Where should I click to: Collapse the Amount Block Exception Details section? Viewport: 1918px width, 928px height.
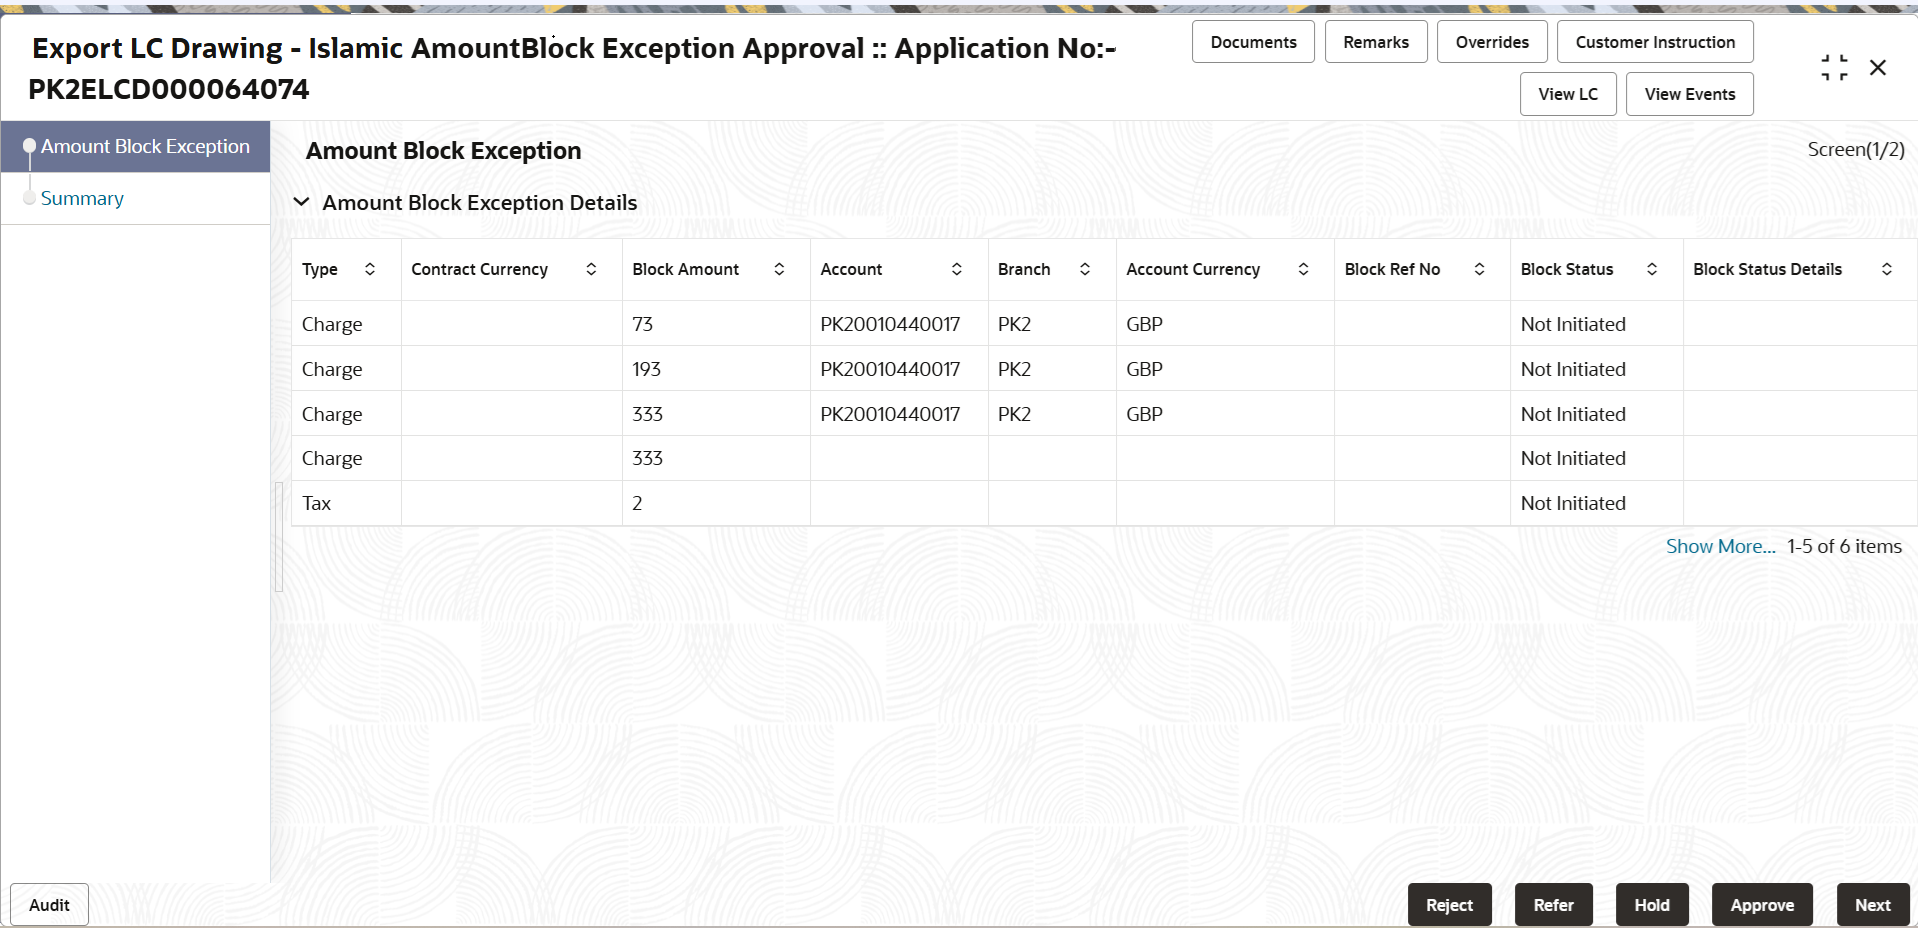pyautogui.click(x=302, y=202)
